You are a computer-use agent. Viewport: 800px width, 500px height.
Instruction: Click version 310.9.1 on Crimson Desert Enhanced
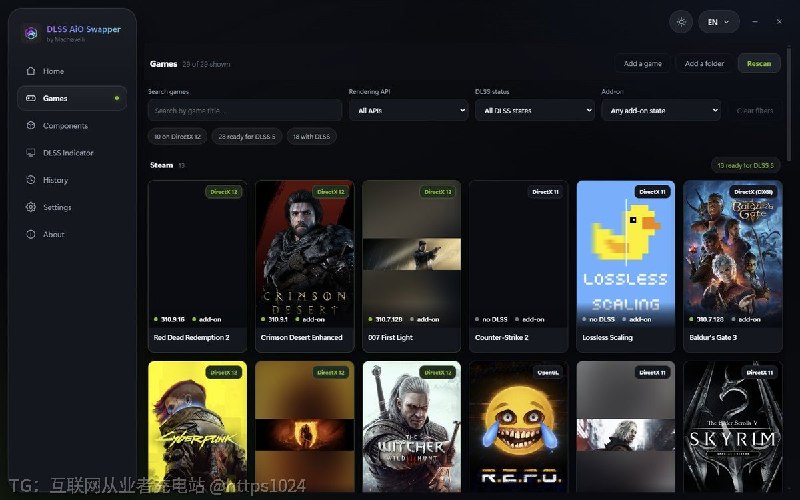tap(278, 319)
